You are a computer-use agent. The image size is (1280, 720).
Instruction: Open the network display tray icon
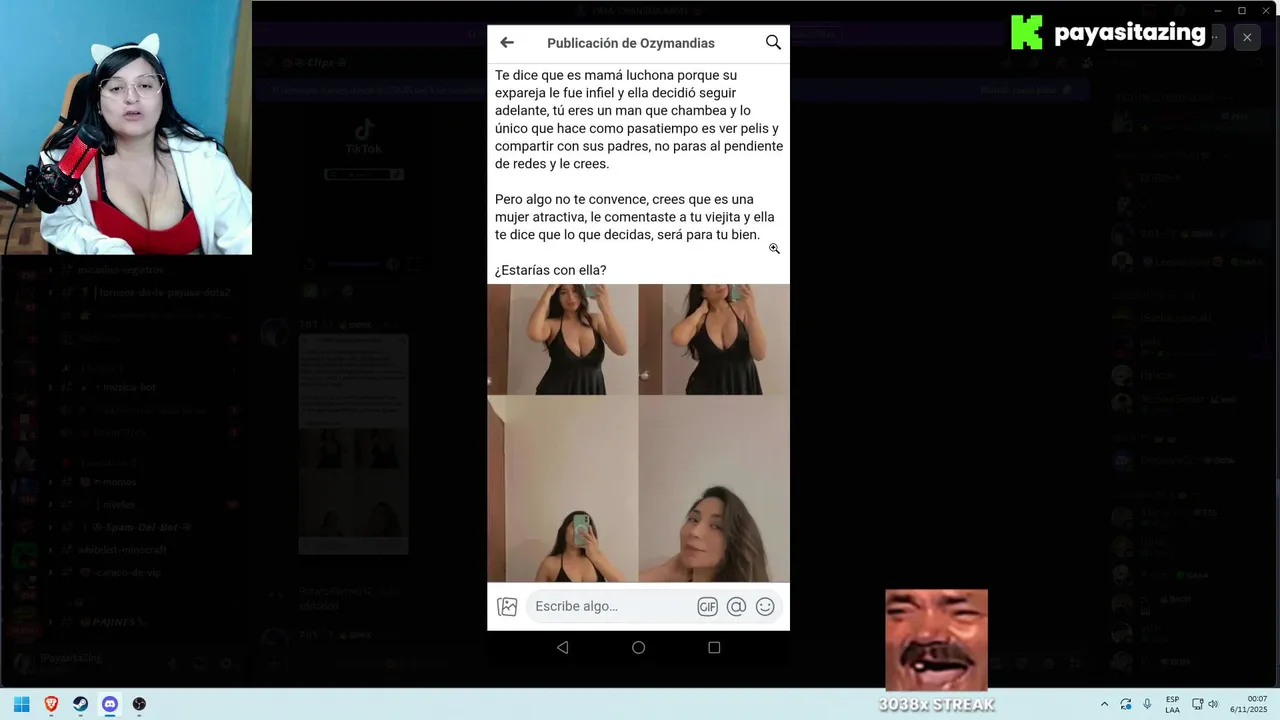pyautogui.click(x=1197, y=704)
